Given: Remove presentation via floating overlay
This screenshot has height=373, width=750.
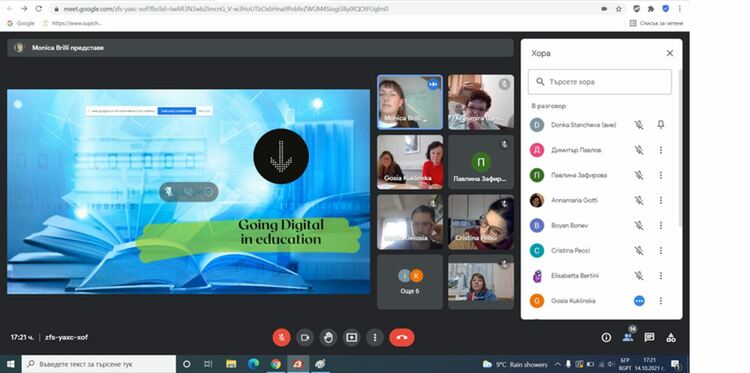Looking at the screenshot, I should coord(208,192).
